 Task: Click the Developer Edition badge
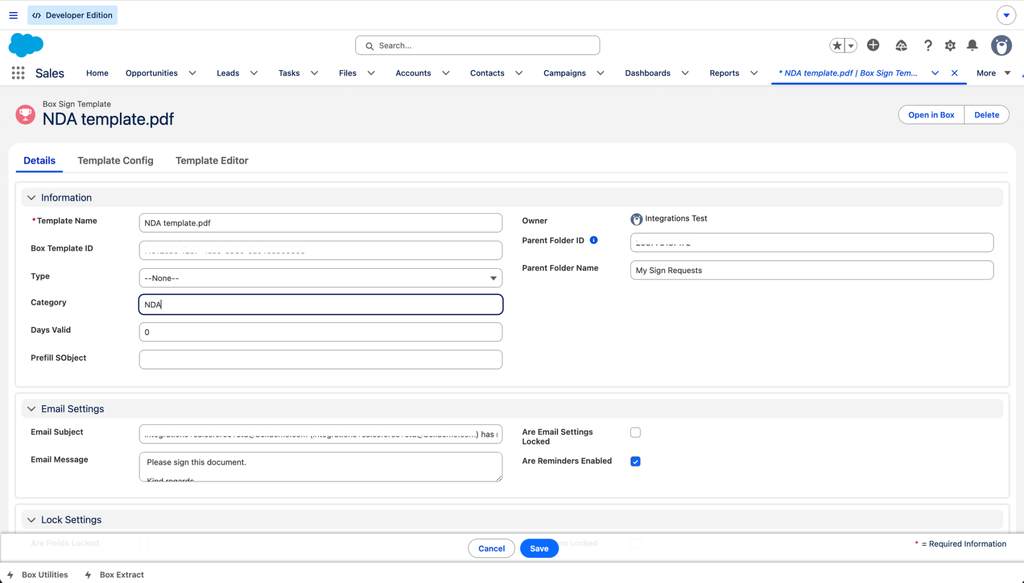tap(72, 15)
